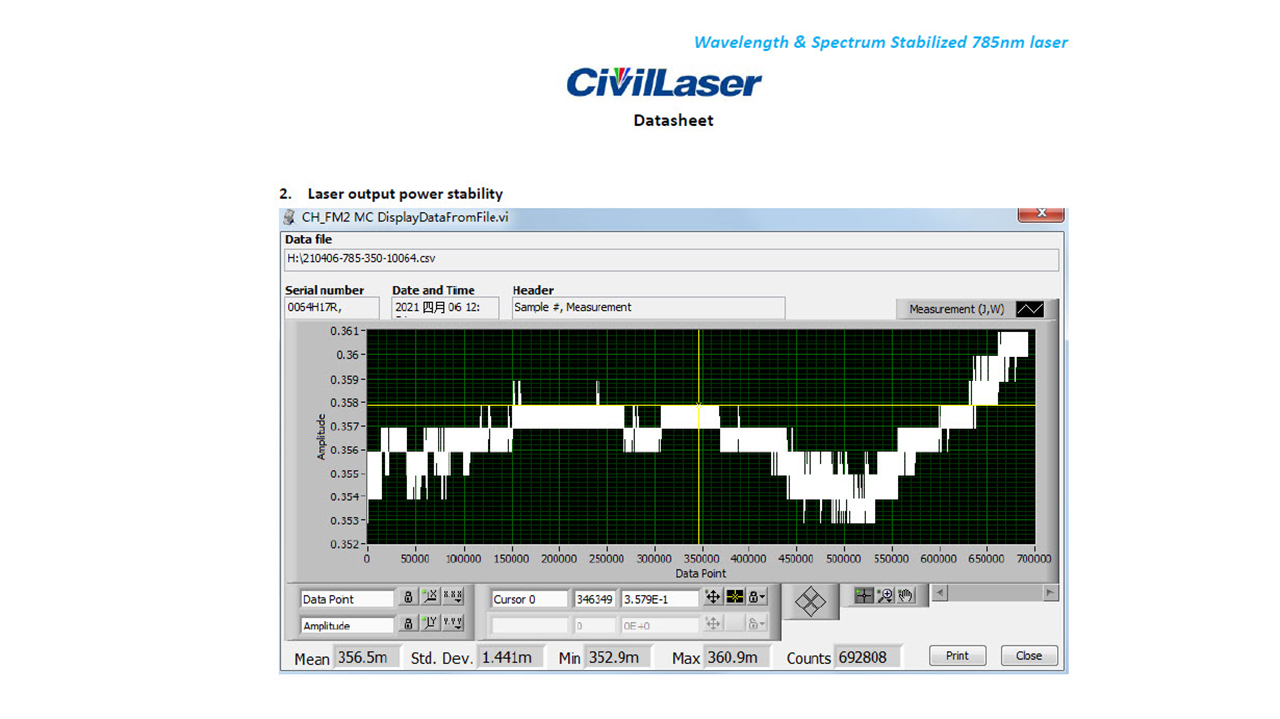
Task: Click the X-axis autoscale icon
Action: tap(431, 598)
